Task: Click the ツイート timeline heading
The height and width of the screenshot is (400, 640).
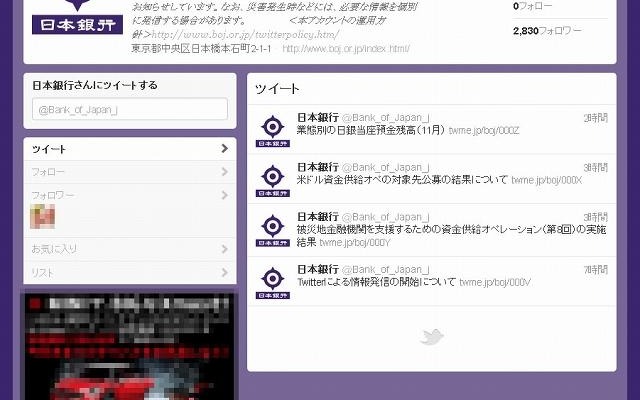Action: click(277, 89)
